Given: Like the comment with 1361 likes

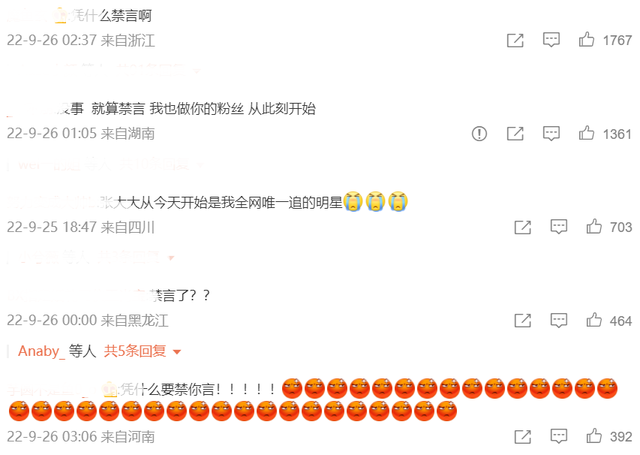Looking at the screenshot, I should pyautogui.click(x=587, y=133).
